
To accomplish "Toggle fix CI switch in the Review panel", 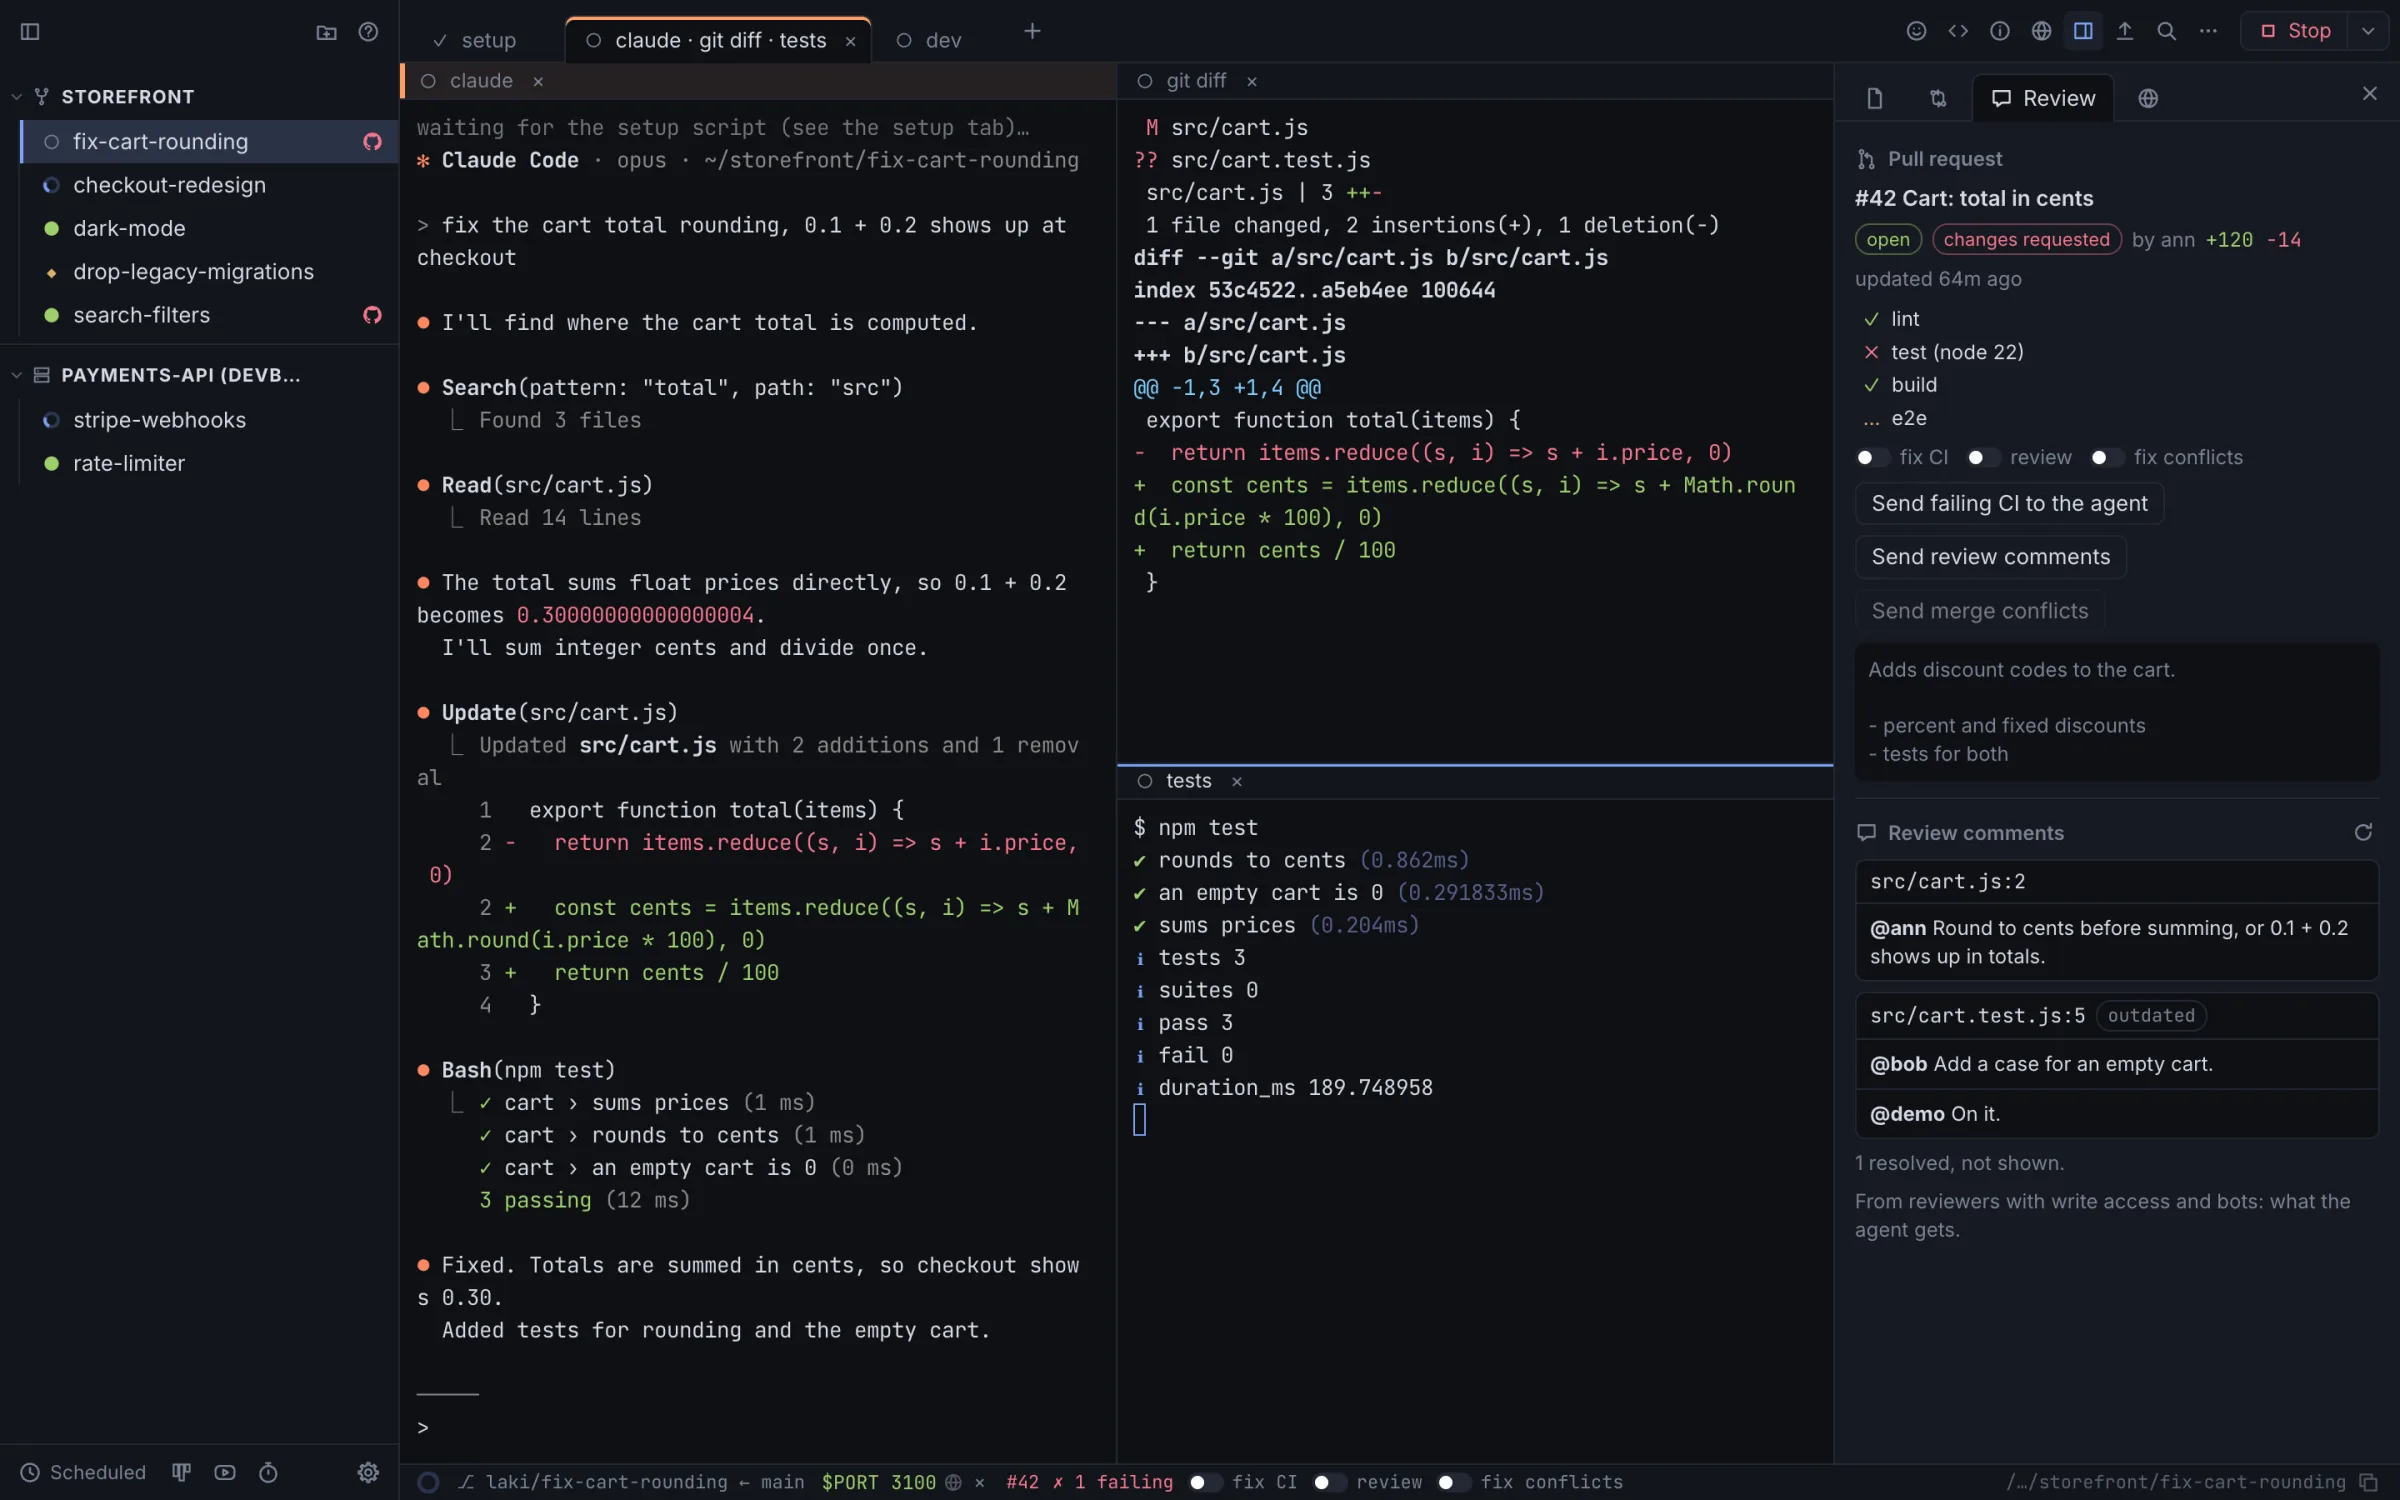I will [x=1872, y=457].
